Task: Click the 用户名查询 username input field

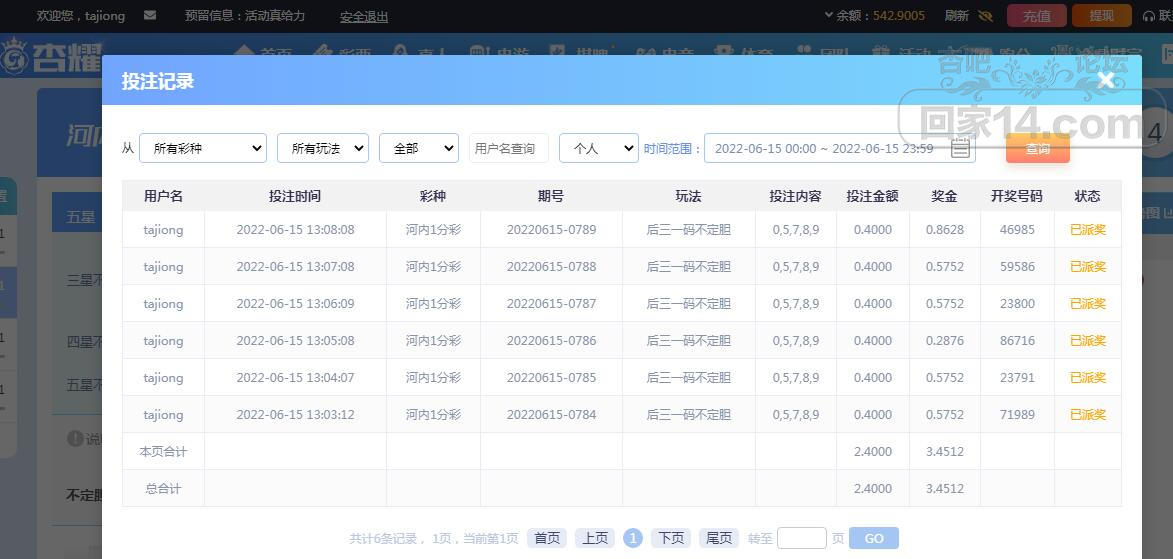Action: coord(510,148)
